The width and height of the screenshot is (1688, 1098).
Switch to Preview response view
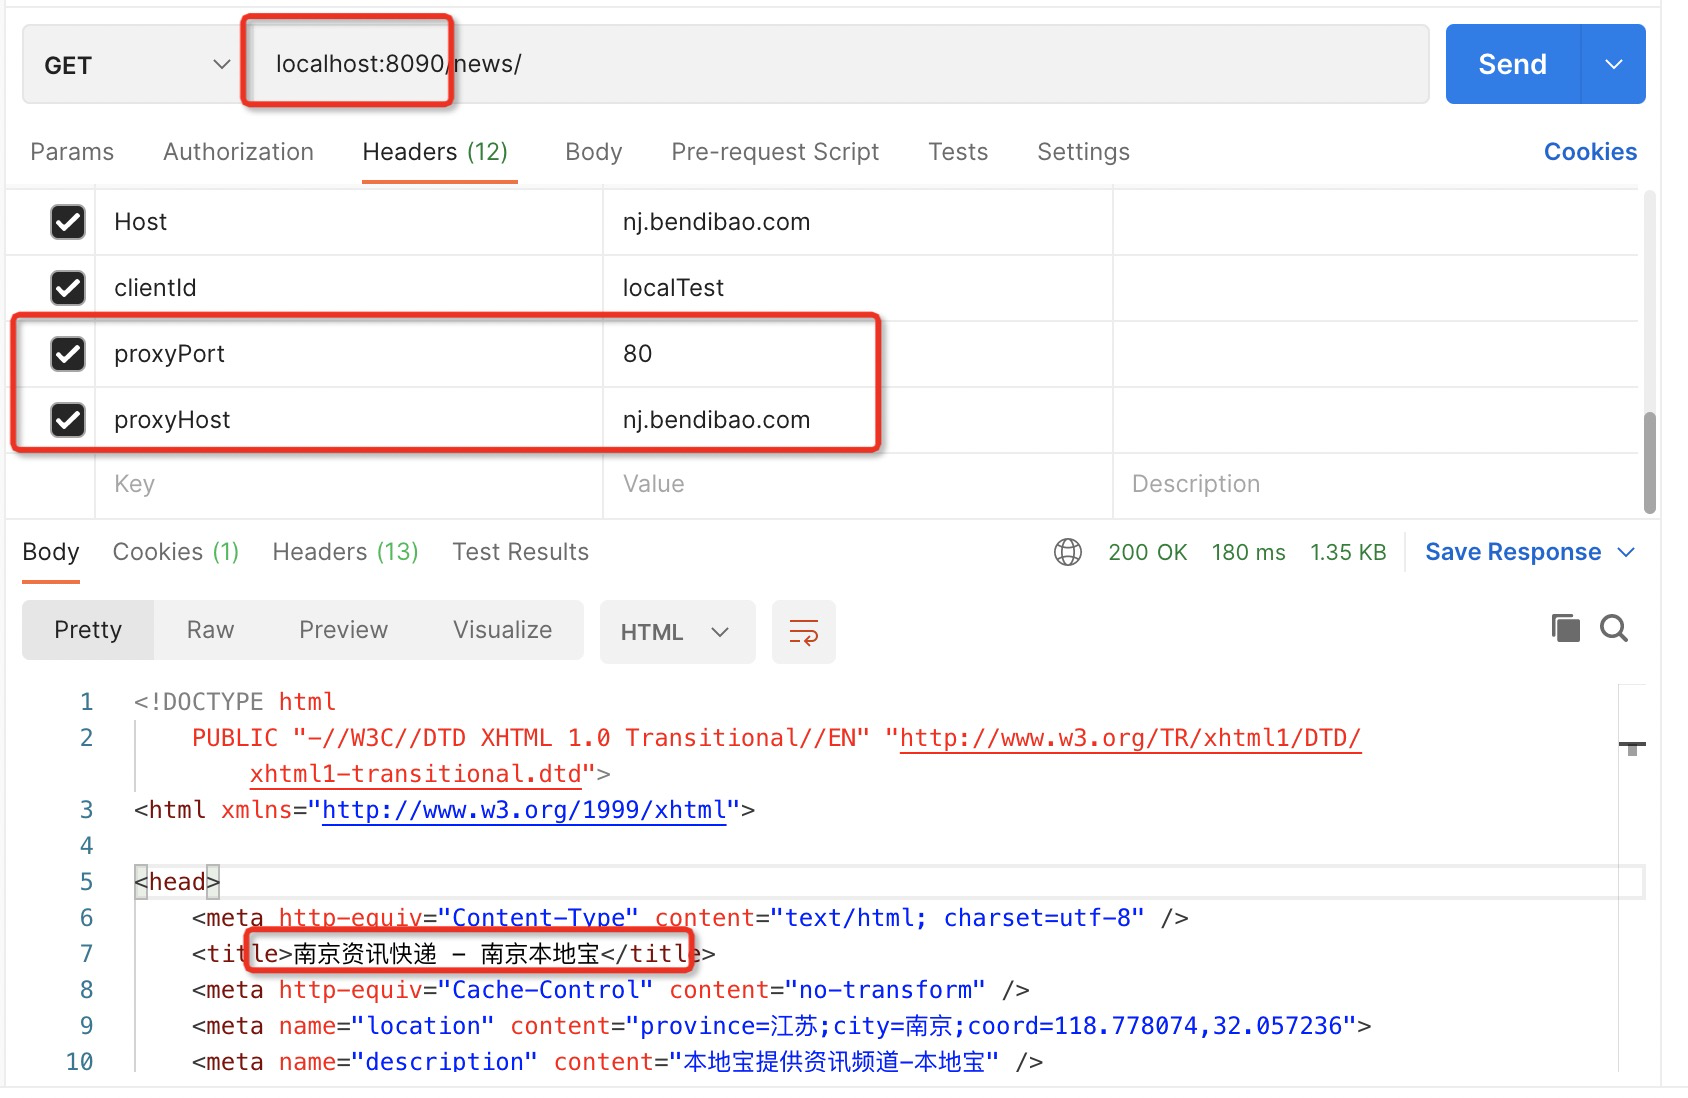click(343, 630)
